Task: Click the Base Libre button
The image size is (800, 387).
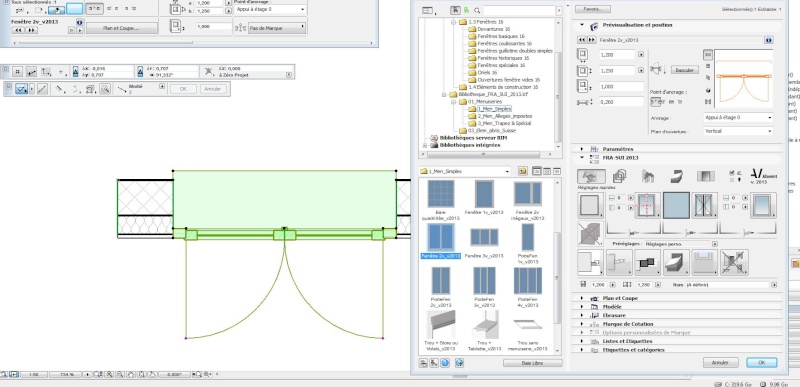Action: pyautogui.click(x=532, y=363)
